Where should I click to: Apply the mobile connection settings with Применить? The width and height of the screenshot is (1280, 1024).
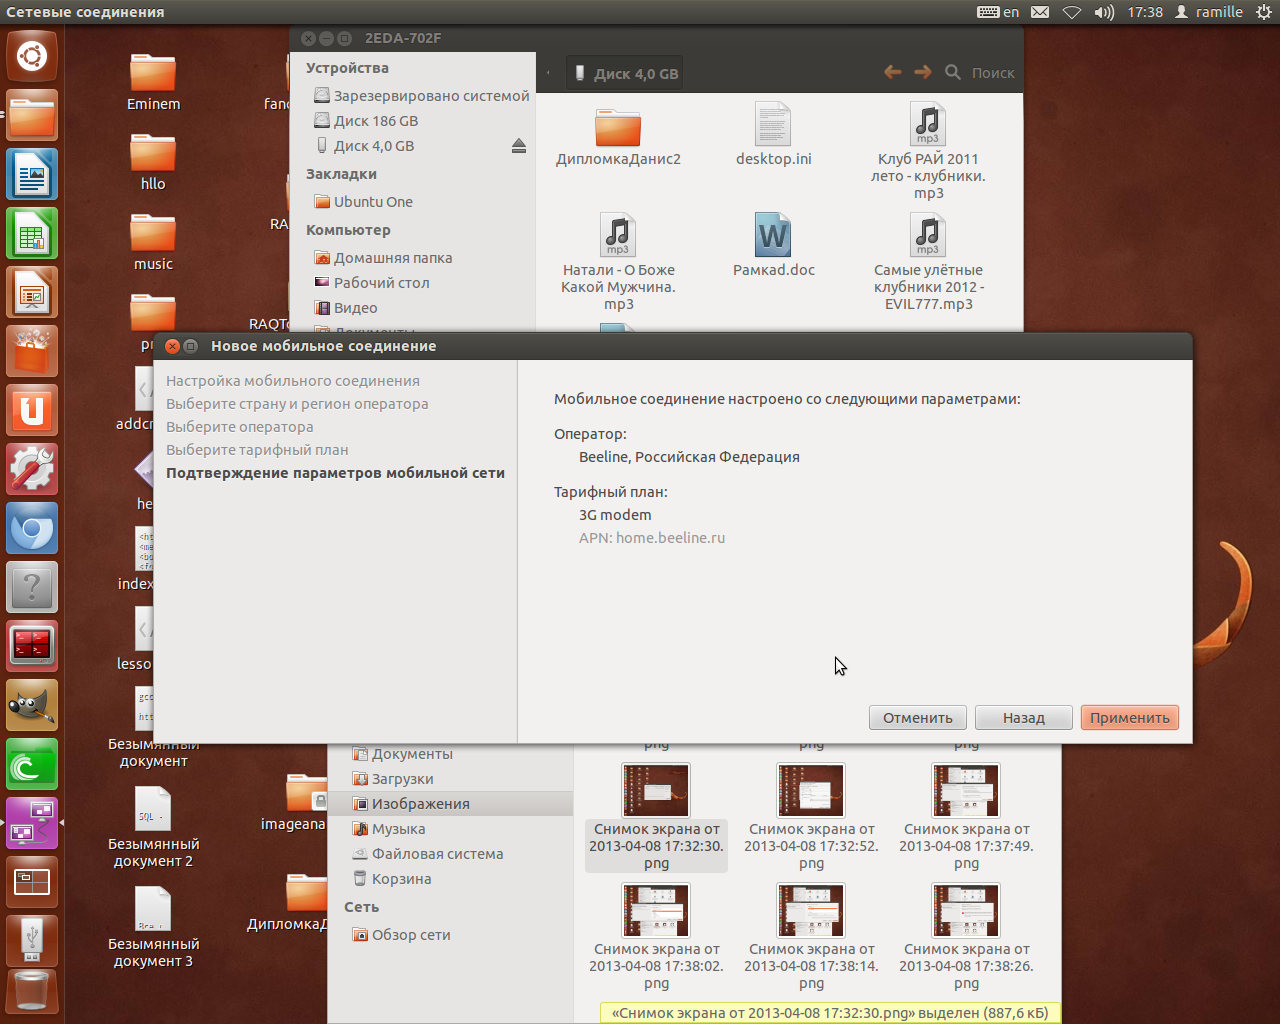click(x=1129, y=717)
